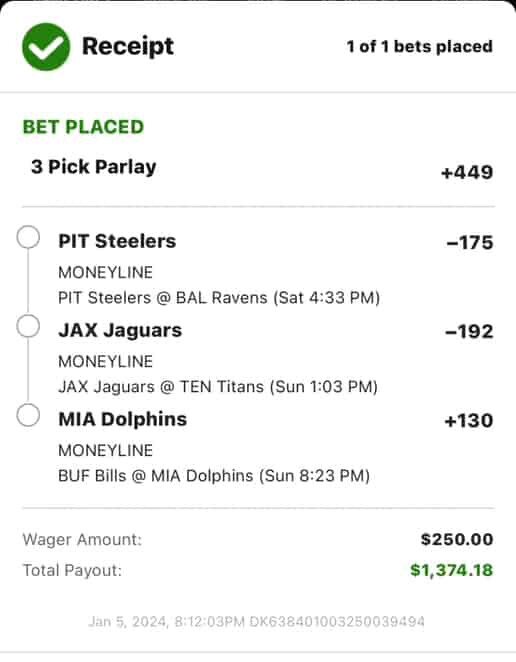Open the JAX Jaguars pick title
The image size is (516, 662).
pos(120,331)
